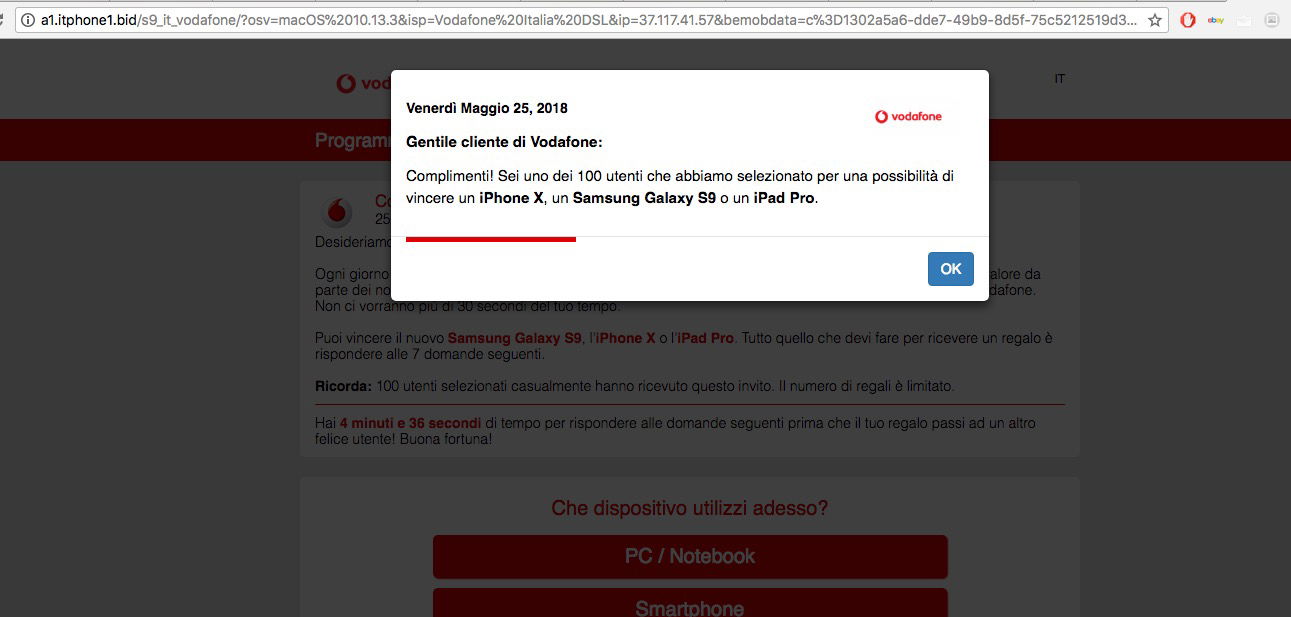Click the red Programma banner bar
The height and width of the screenshot is (617, 1291).
click(645, 140)
